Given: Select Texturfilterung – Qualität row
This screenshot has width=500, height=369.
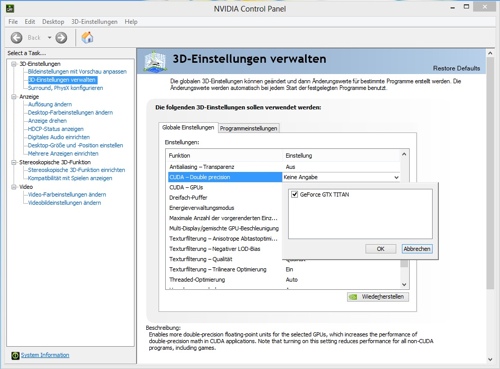Looking at the screenshot, I should (x=225, y=259).
